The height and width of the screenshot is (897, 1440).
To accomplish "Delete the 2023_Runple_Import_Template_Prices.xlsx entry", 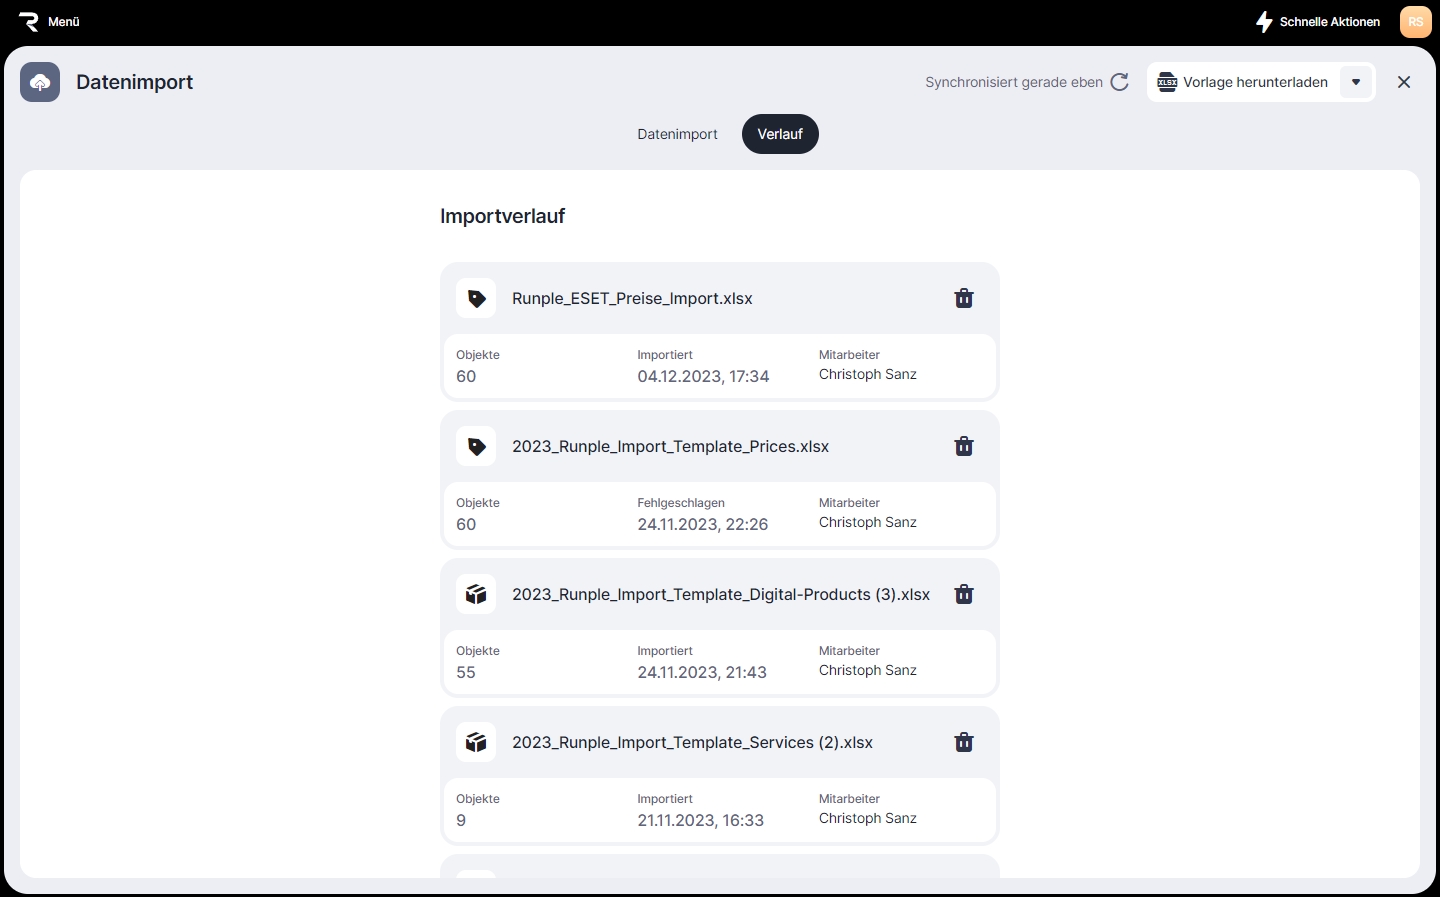I will pyautogui.click(x=963, y=446).
